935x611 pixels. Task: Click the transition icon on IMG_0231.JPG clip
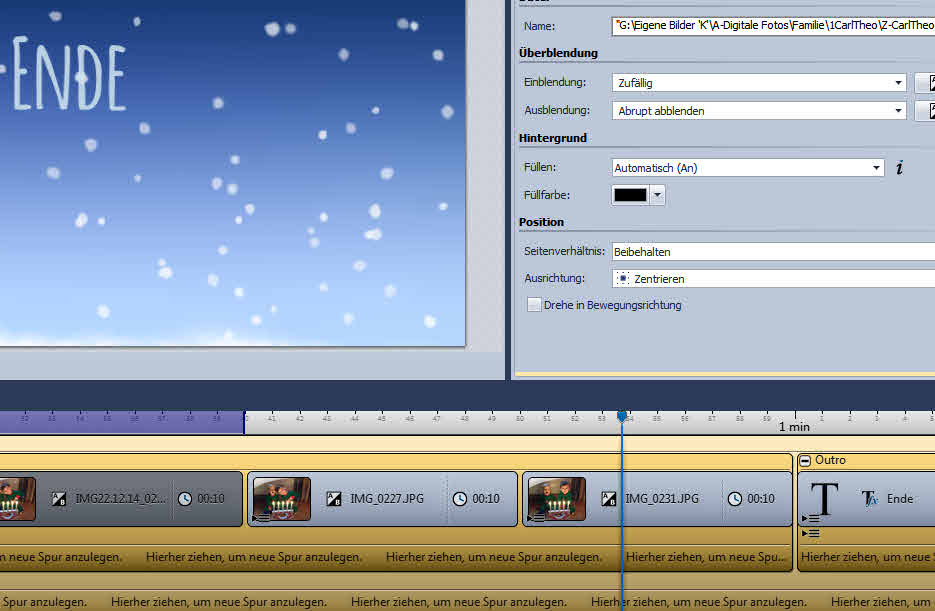click(x=609, y=499)
